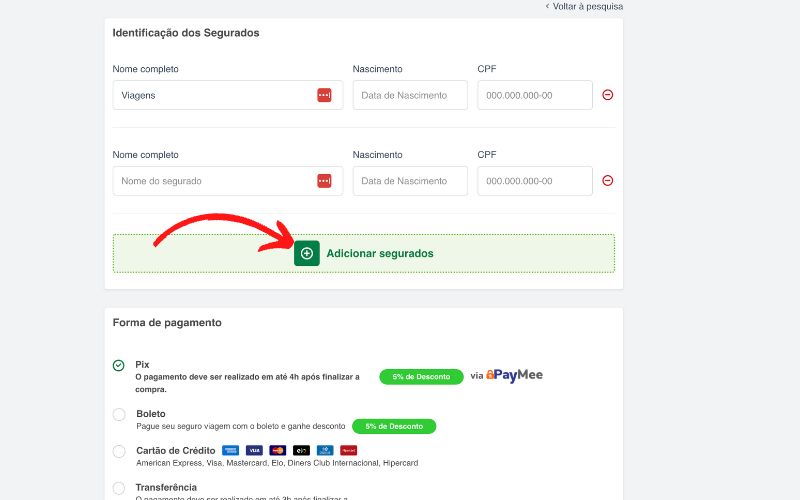Screen dimensions: 800x500
Task: Click the Hipercard logo
Action: [x=348, y=451]
